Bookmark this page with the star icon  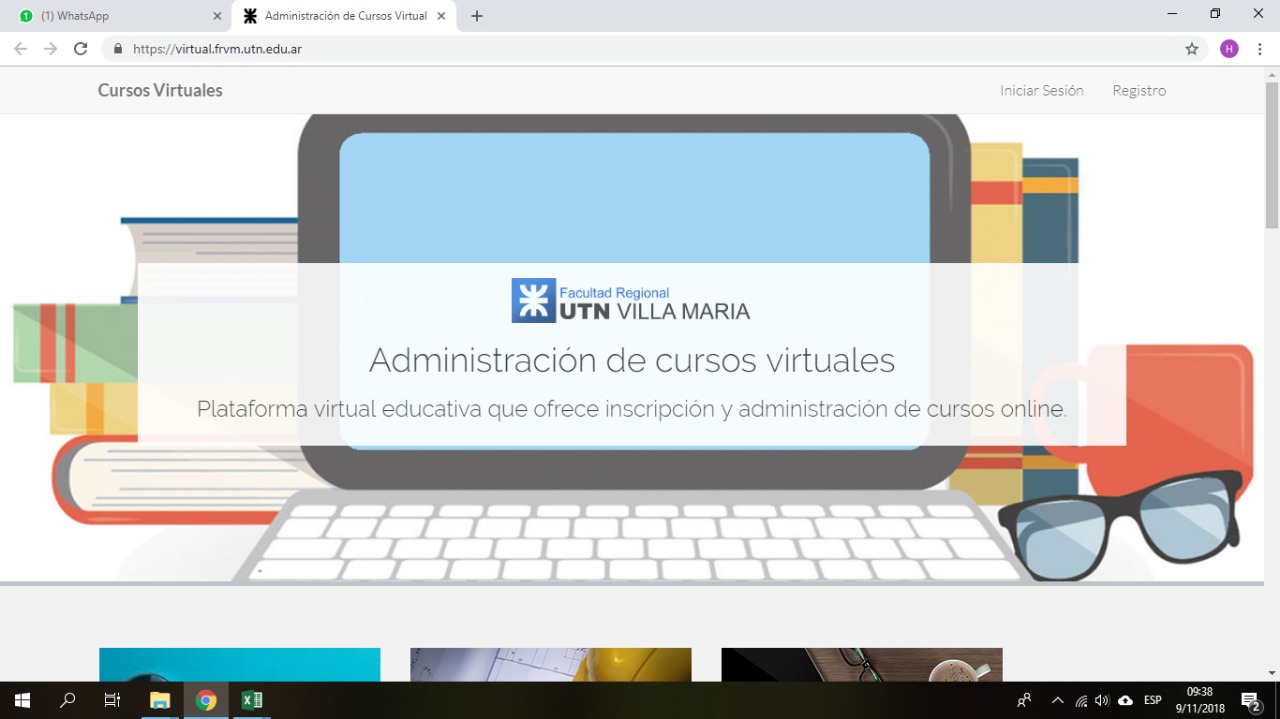(x=1192, y=49)
